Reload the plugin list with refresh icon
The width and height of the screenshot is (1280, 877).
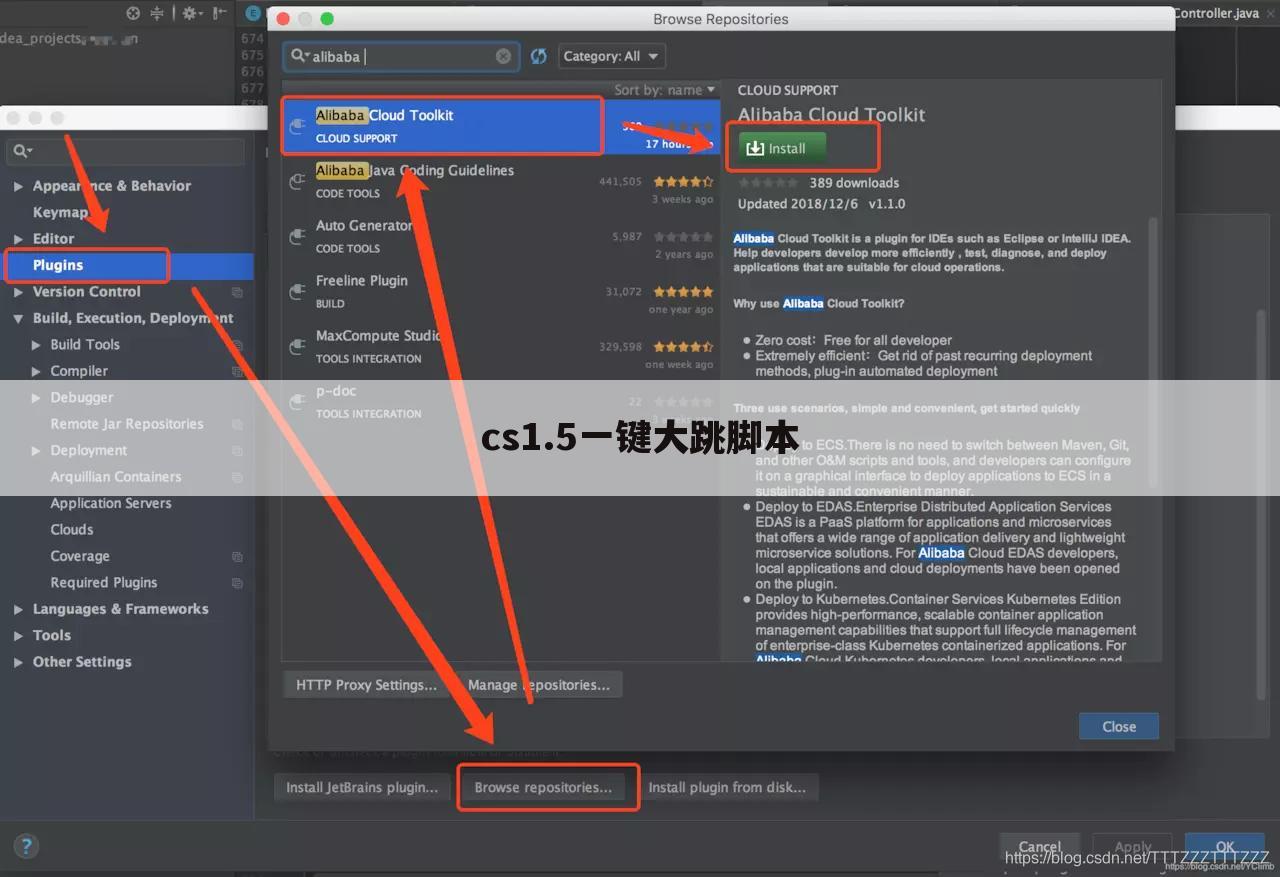pos(539,56)
